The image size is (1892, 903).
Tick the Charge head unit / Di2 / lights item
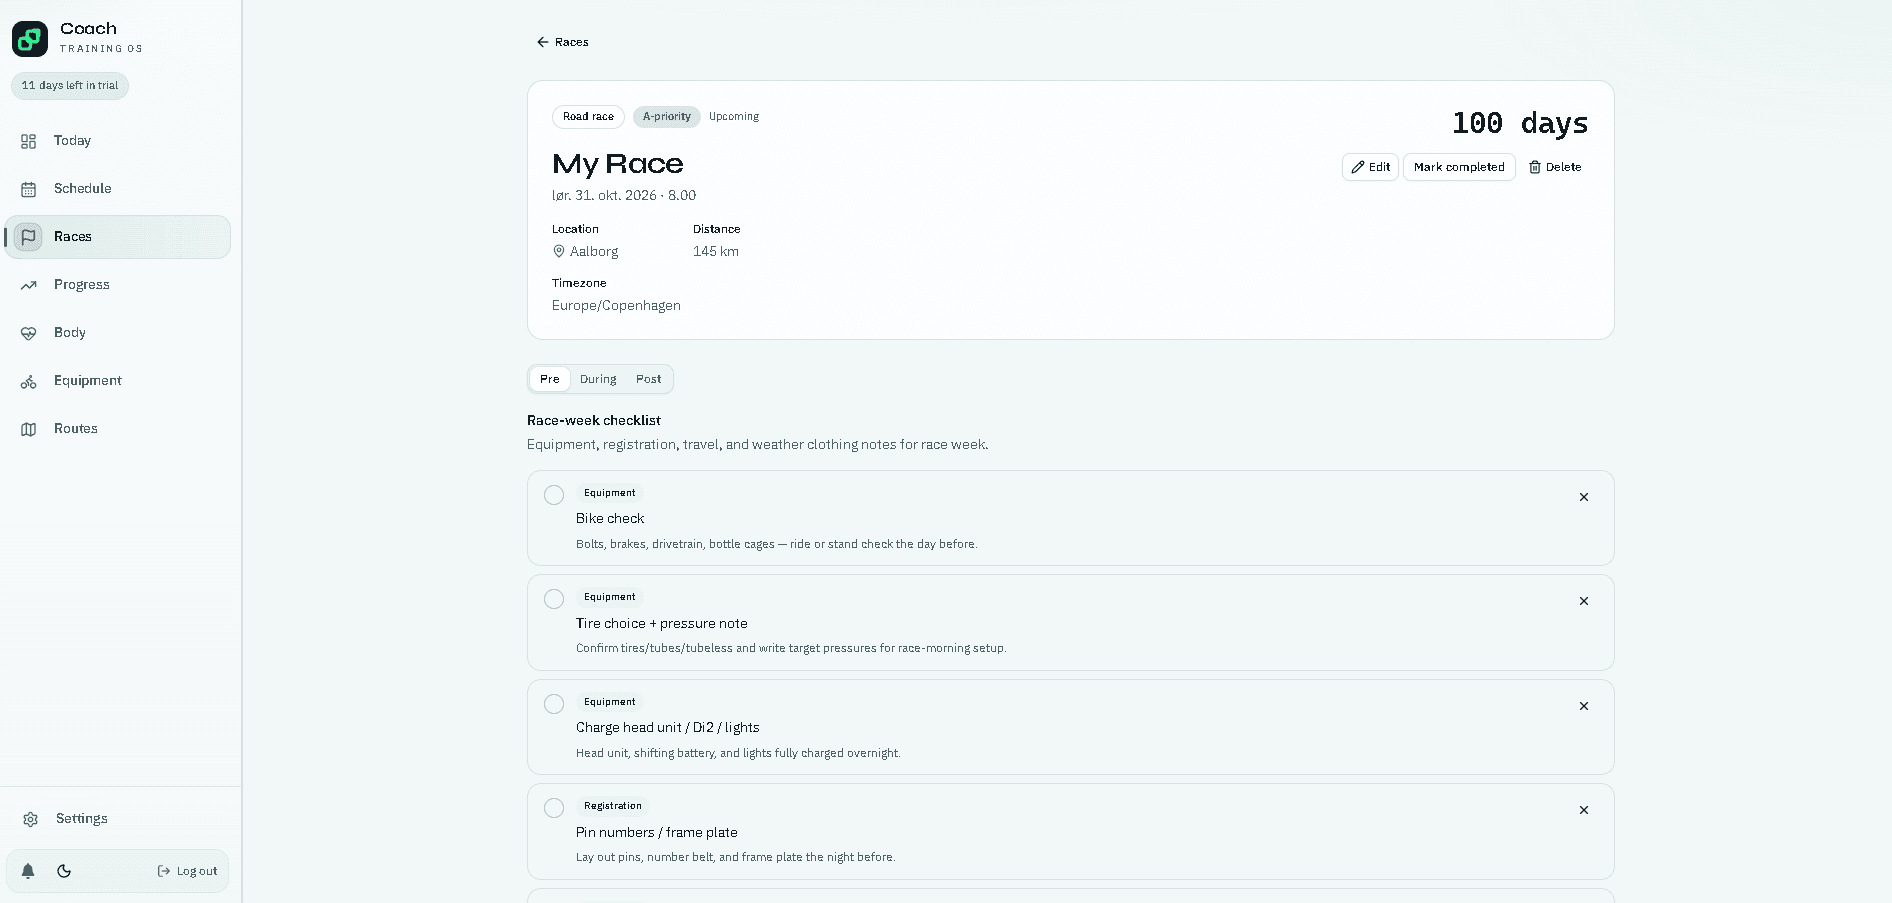pos(554,704)
